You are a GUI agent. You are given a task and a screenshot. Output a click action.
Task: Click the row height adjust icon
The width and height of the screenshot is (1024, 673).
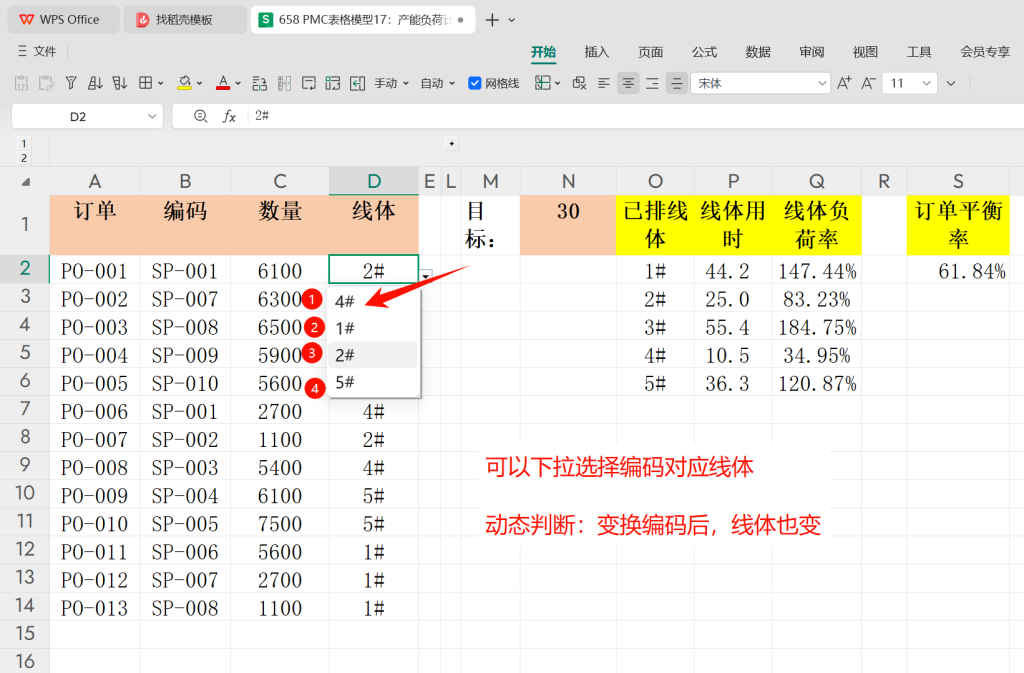click(x=259, y=83)
